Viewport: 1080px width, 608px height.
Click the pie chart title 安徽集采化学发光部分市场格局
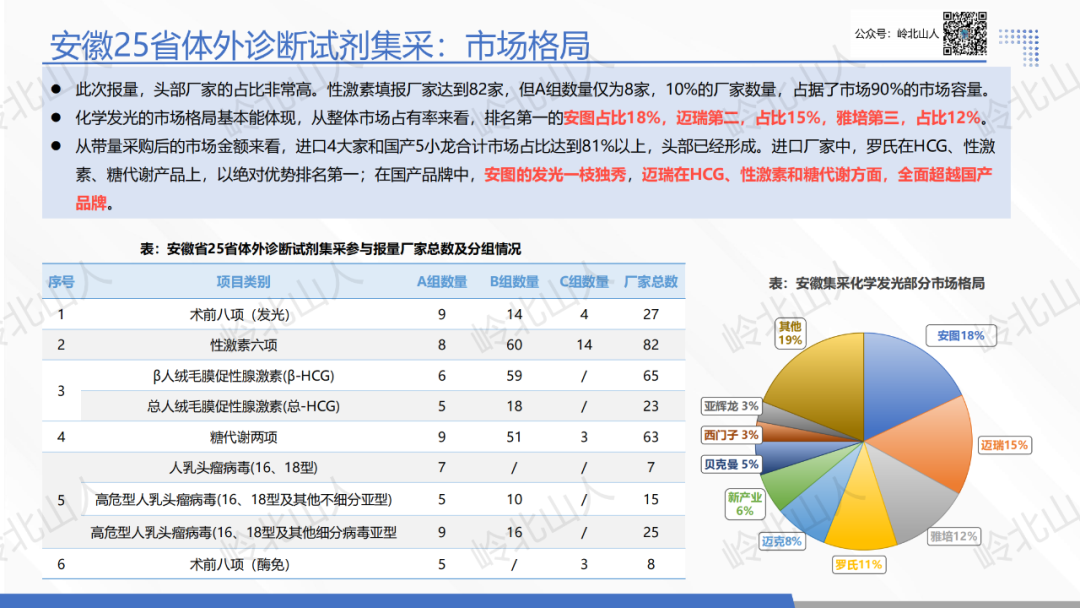point(876,283)
